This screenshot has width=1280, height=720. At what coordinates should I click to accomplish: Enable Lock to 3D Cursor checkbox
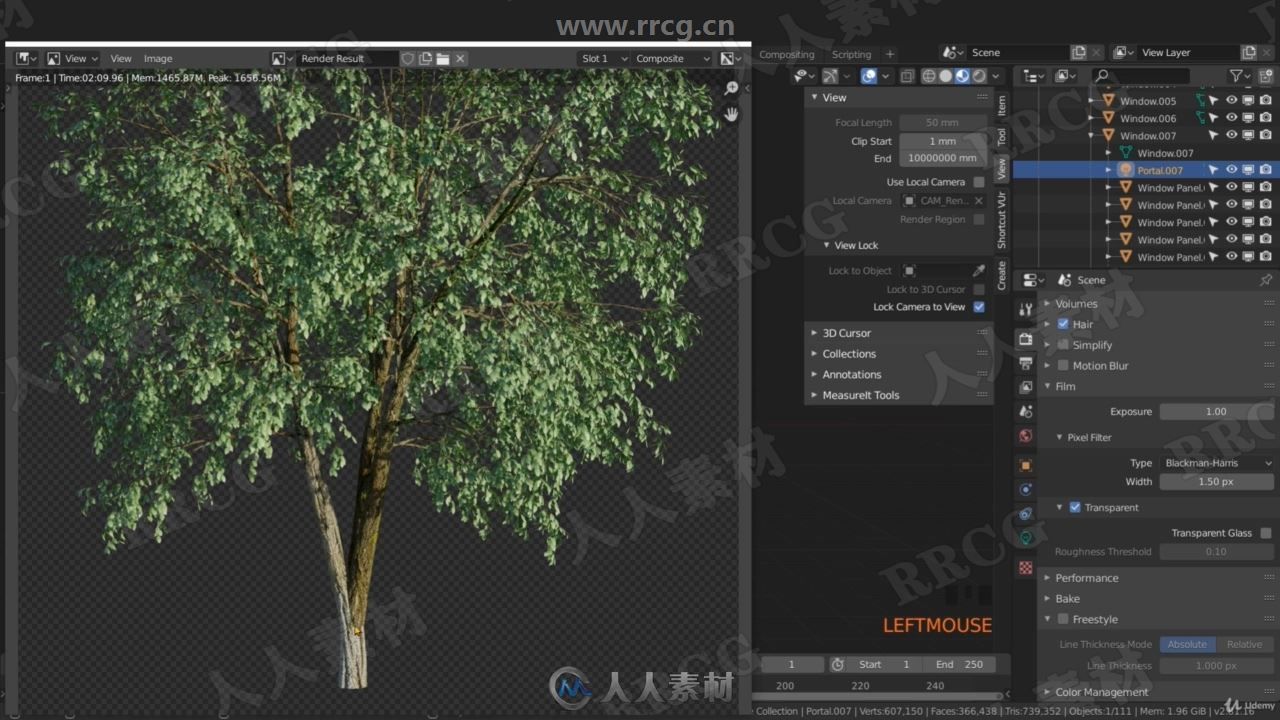[x=979, y=289]
